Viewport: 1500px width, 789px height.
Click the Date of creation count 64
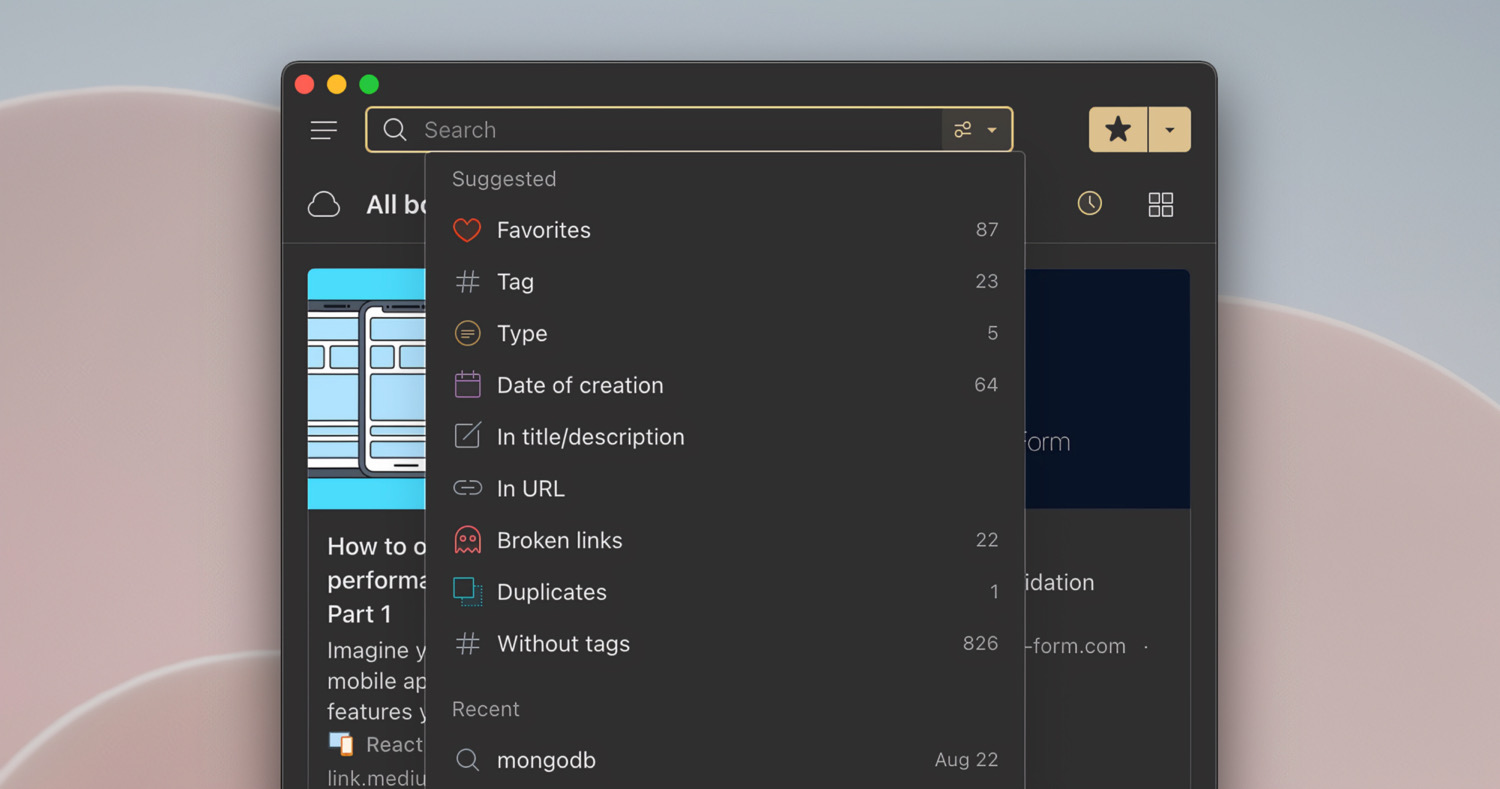986,385
